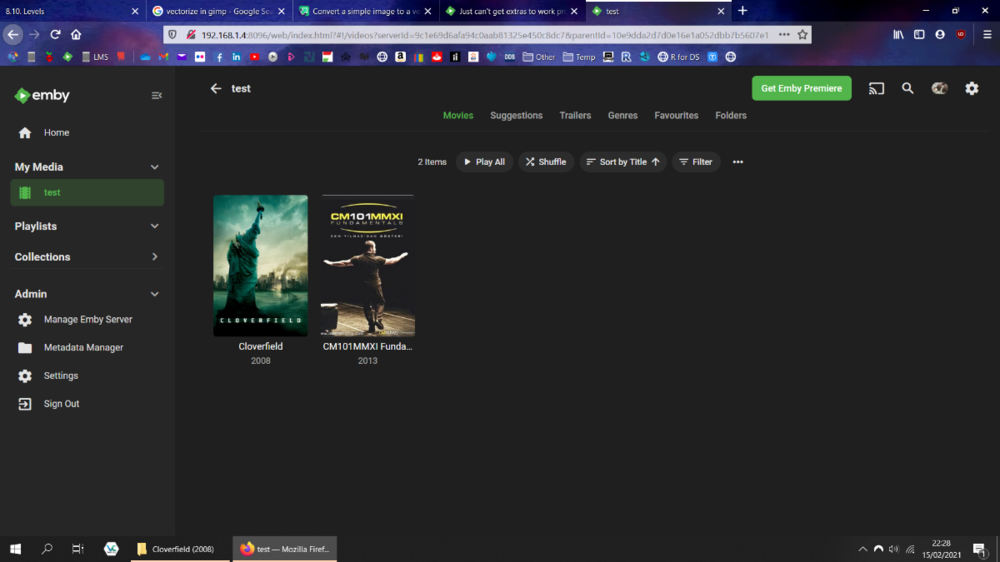Reload the page in Firefox
The image size is (1000, 562).
click(55, 34)
